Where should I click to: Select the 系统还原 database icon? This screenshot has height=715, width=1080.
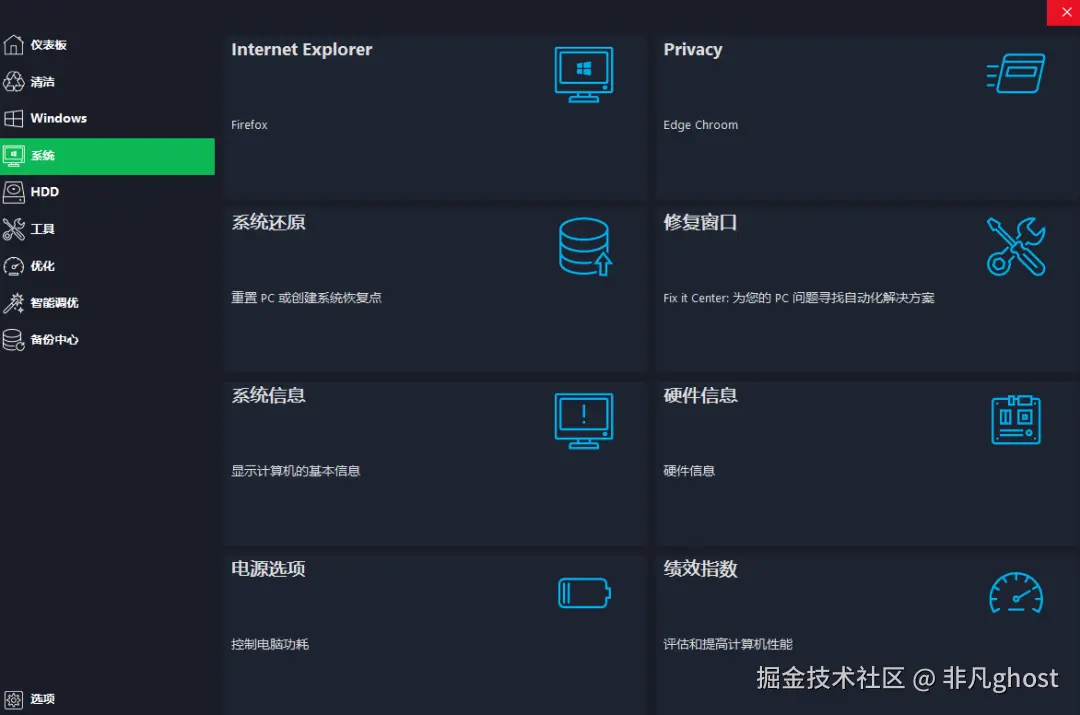583,246
